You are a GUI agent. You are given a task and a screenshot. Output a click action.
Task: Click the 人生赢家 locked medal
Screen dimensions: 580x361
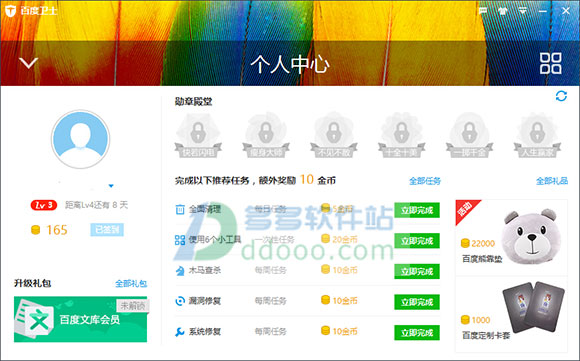coord(537,135)
